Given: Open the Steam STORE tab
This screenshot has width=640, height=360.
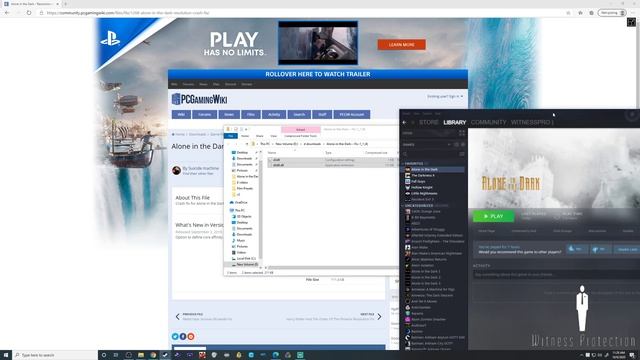Looking at the screenshot, I should click(429, 122).
